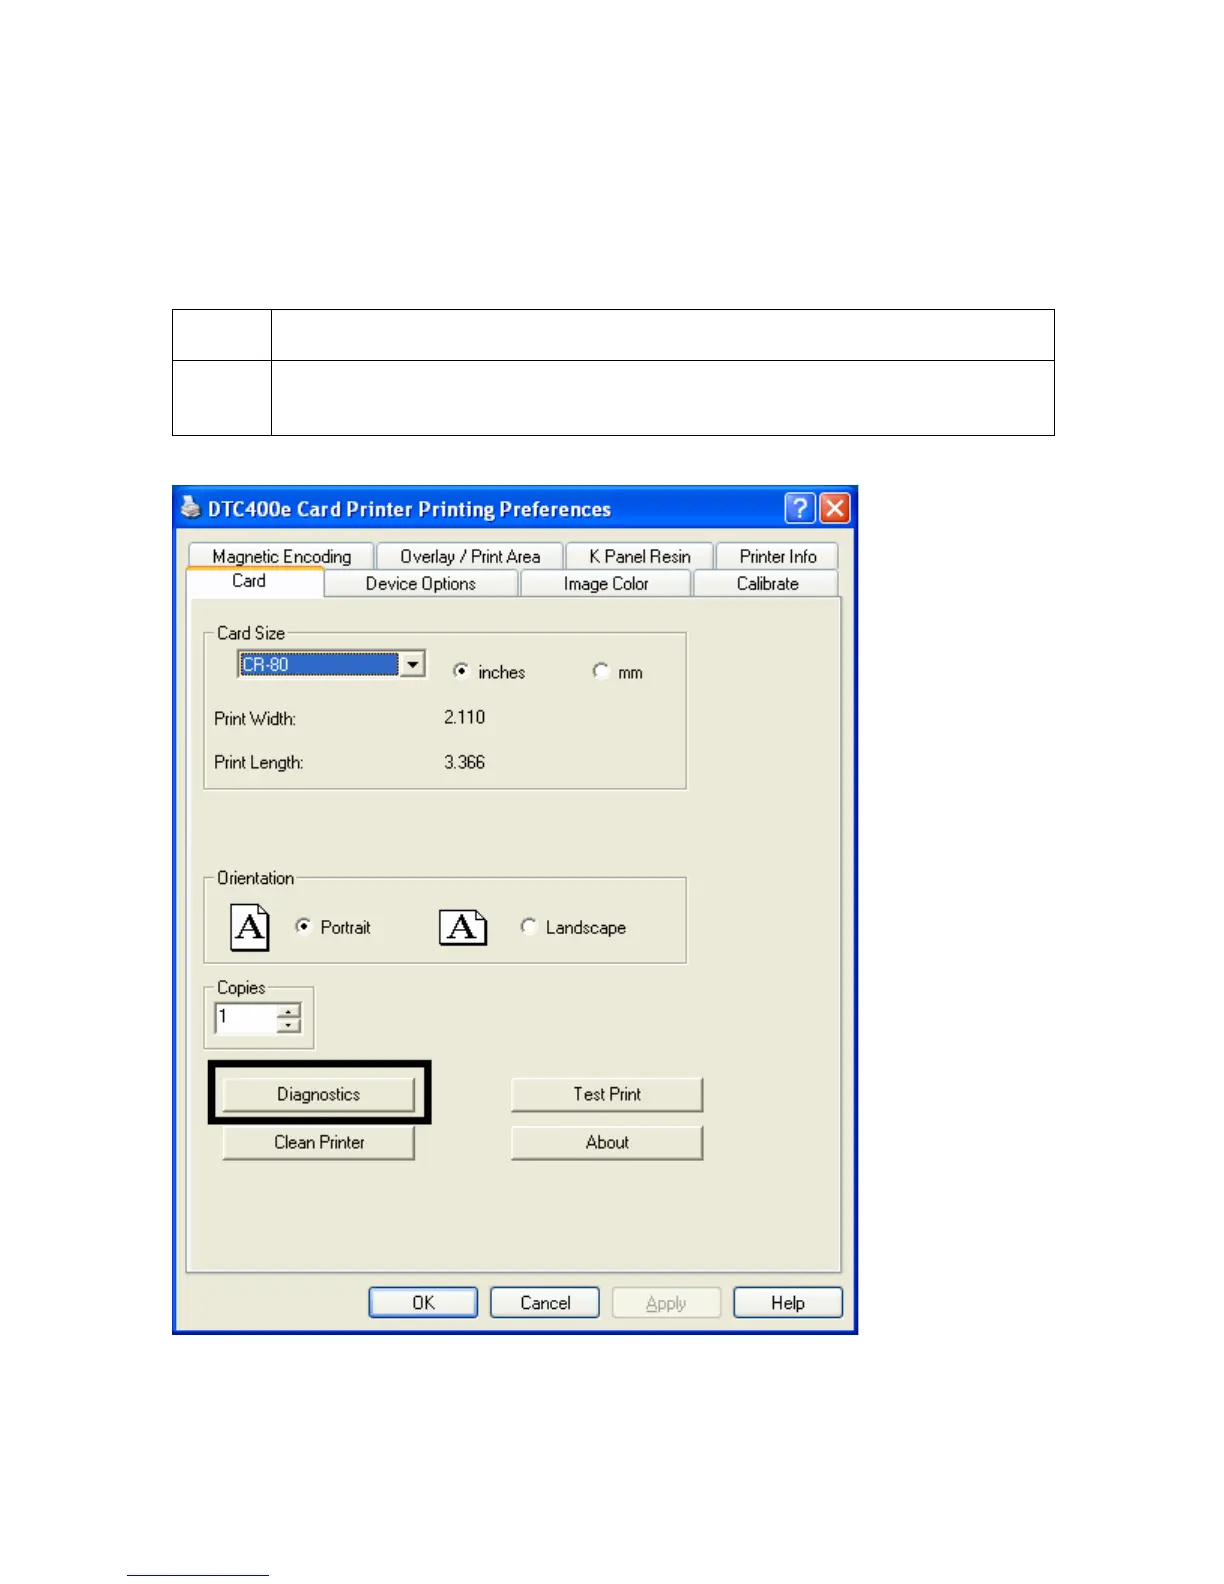Run a Test Print
This screenshot has height=1584, width=1224.
[607, 1094]
